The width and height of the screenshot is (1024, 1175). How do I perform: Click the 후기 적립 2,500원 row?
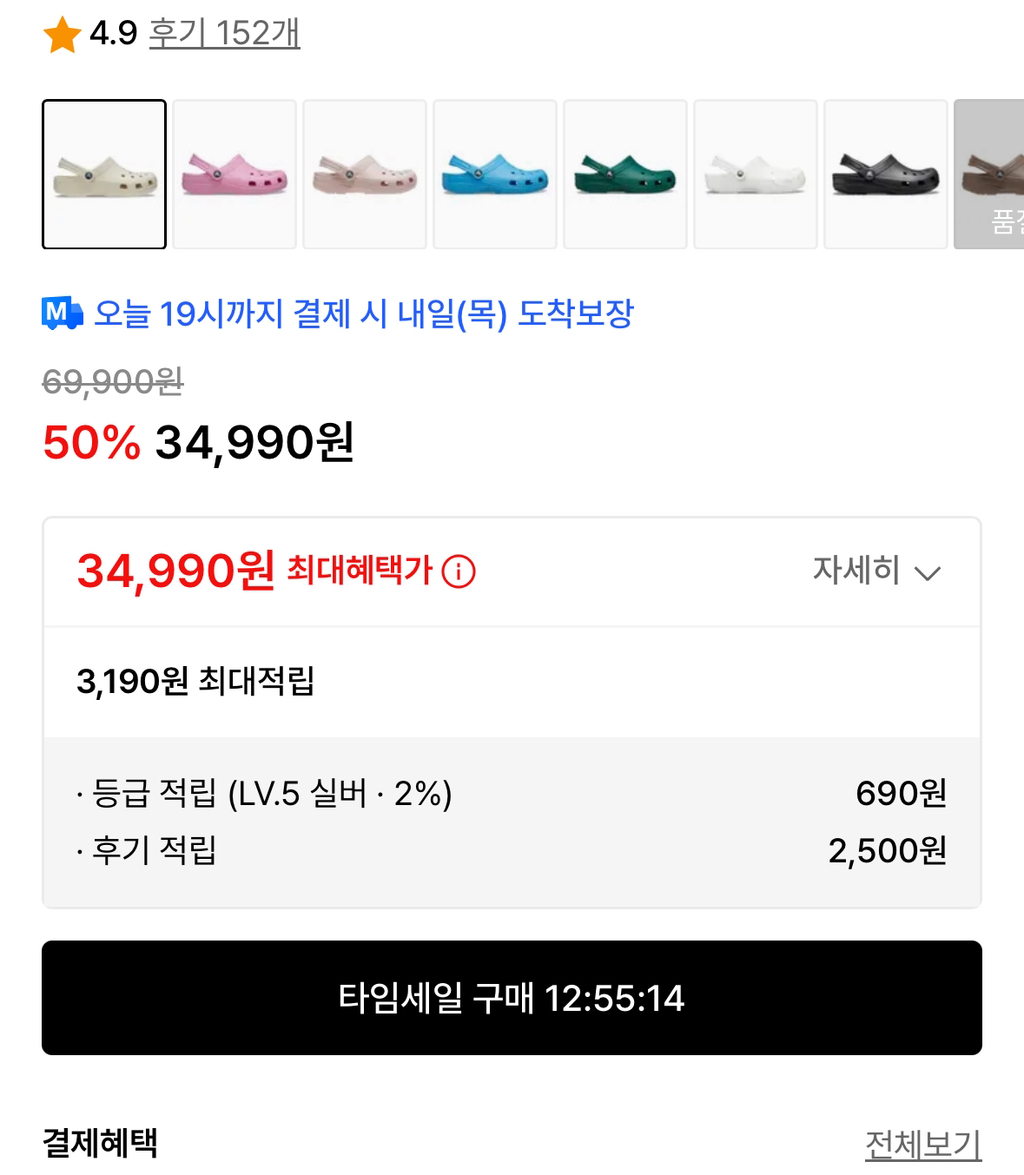(x=512, y=851)
